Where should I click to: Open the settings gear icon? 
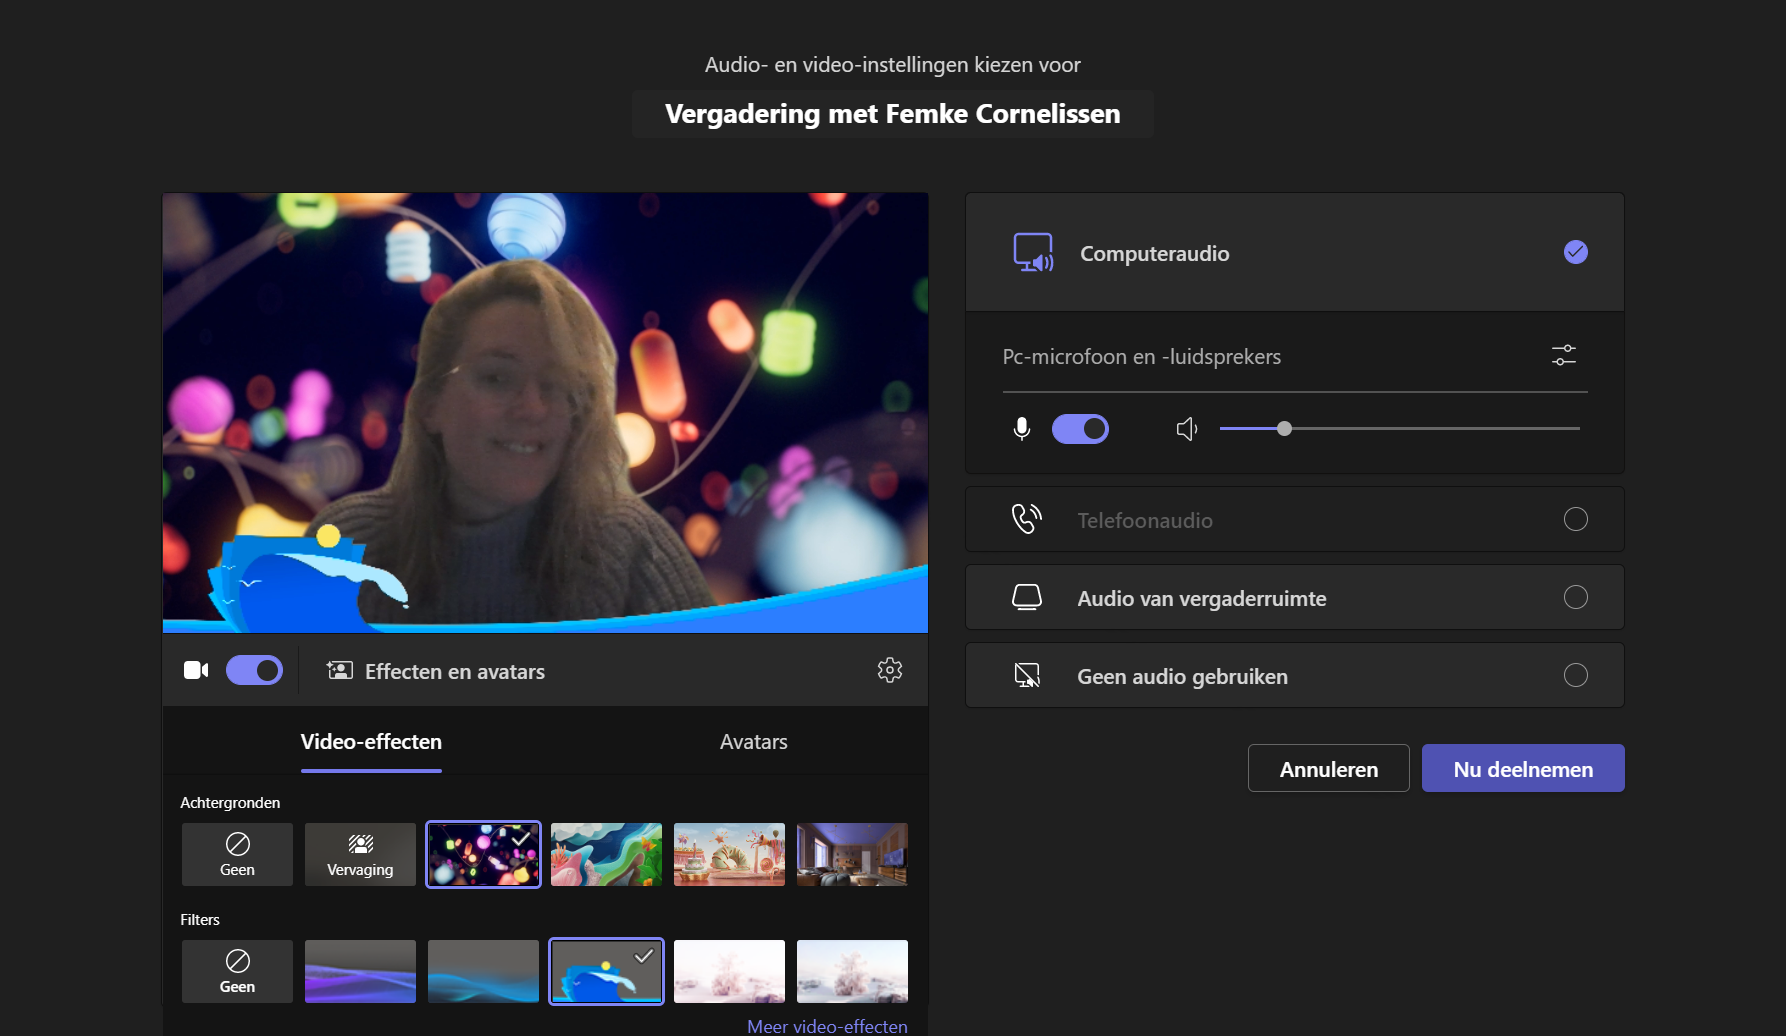click(x=889, y=670)
